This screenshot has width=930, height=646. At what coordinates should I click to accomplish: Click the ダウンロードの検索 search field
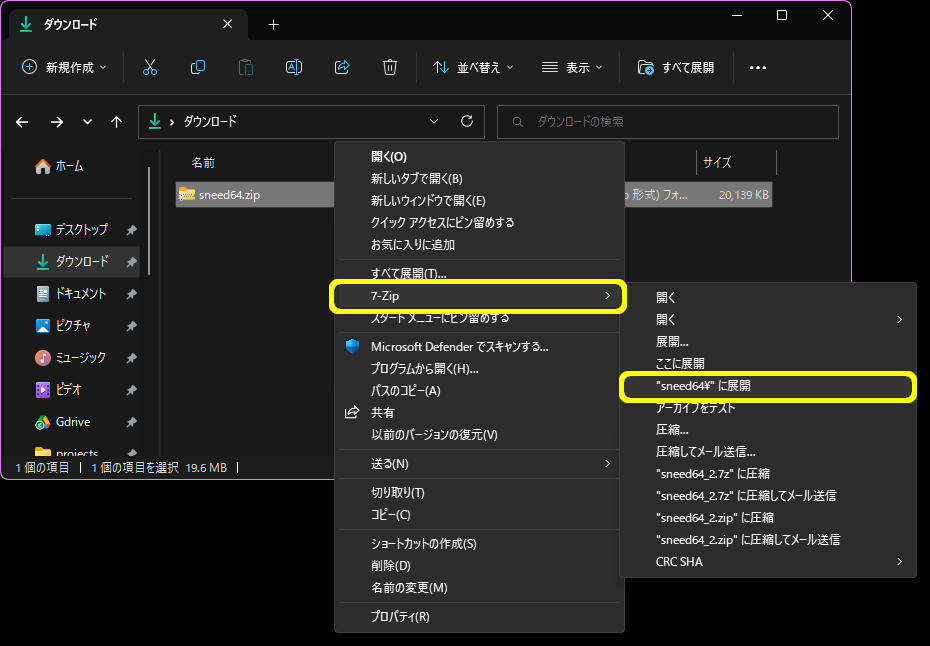[x=670, y=122]
